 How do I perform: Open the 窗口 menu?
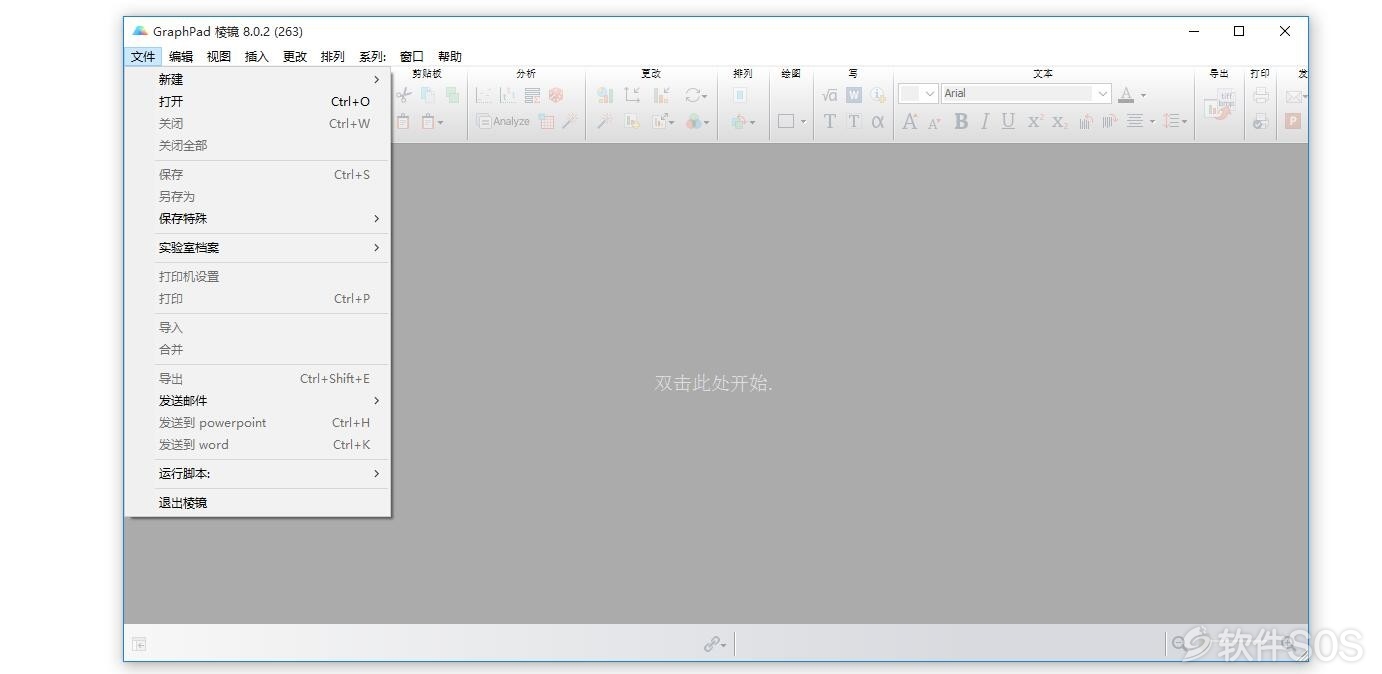pyautogui.click(x=412, y=57)
